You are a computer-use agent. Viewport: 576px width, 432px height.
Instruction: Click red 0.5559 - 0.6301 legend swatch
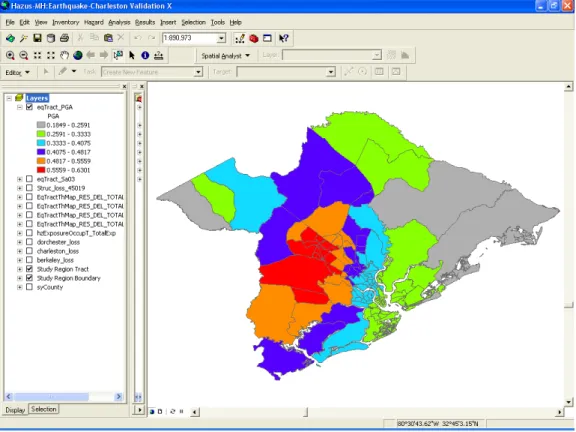tap(41, 170)
